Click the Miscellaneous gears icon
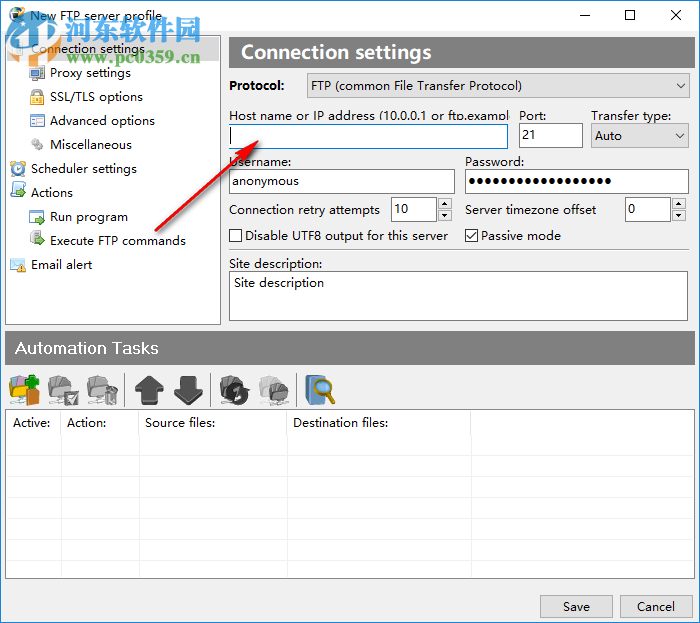Image resolution: width=700 pixels, height=623 pixels. [x=37, y=145]
